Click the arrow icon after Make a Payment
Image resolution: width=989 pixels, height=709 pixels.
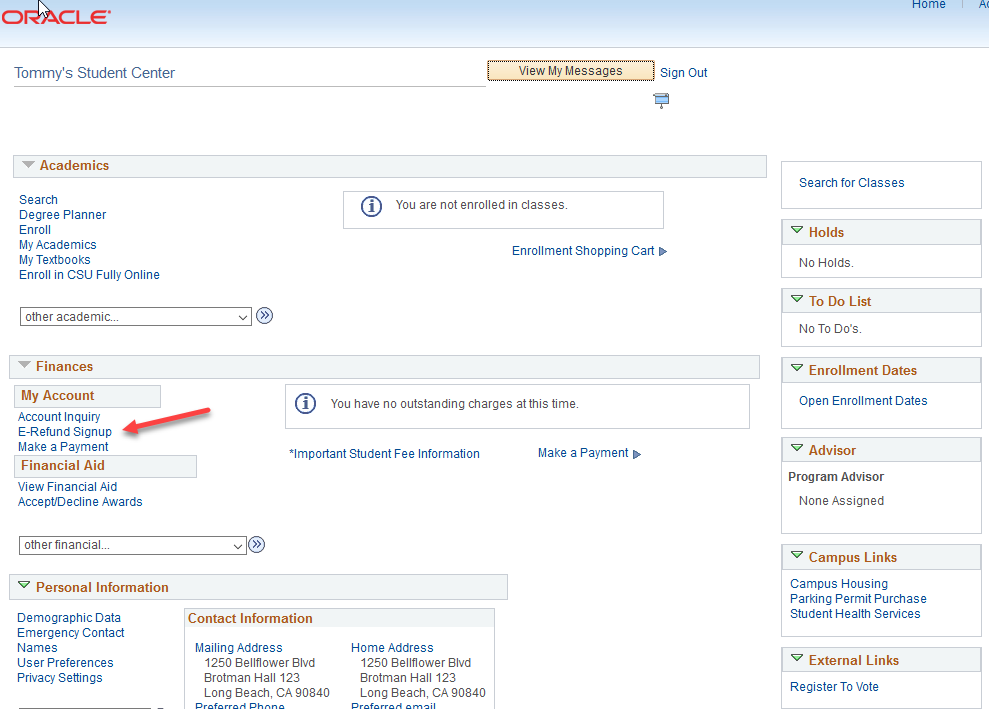pos(637,454)
